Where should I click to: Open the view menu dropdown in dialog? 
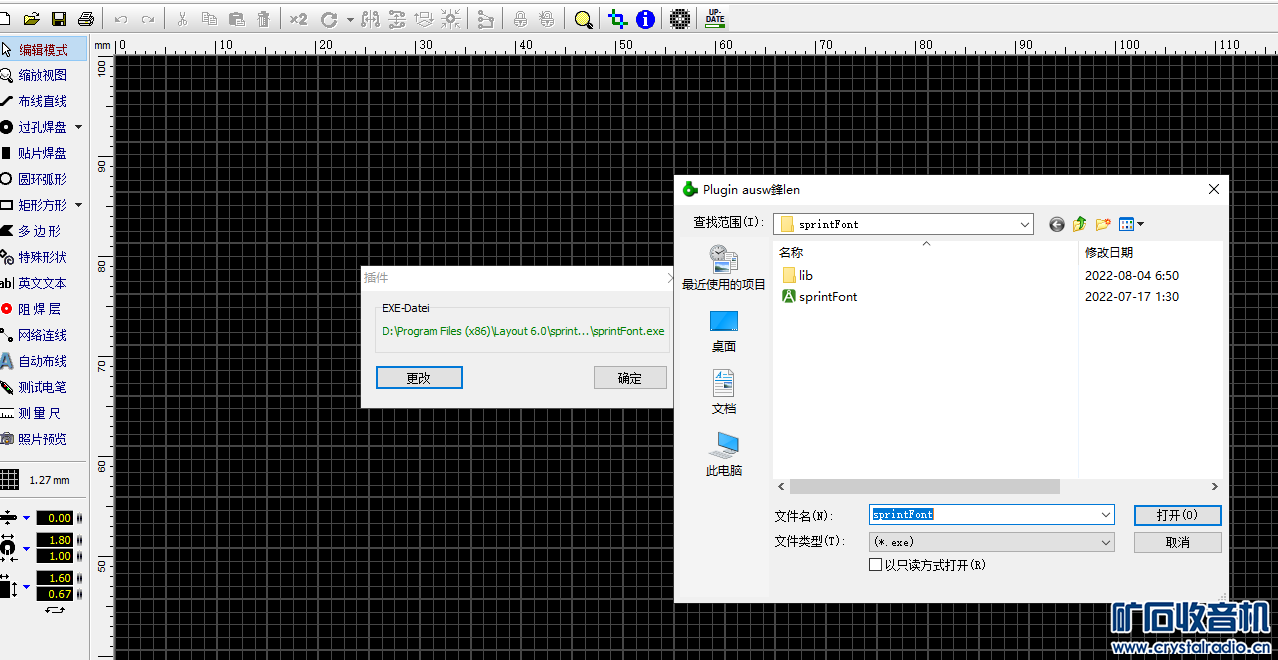[x=1132, y=225]
